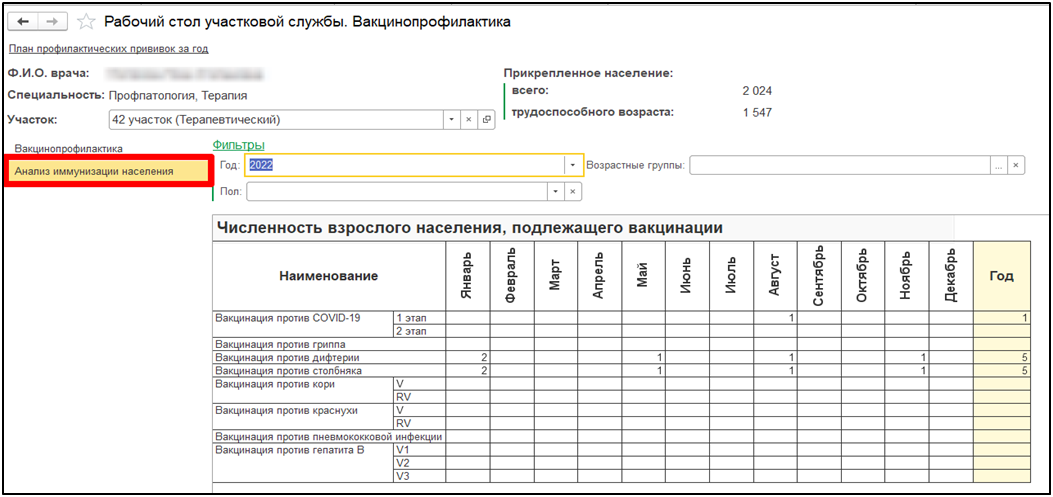1053x497 pixels.
Task: Open selected Участок record via open icon
Action: (487, 120)
